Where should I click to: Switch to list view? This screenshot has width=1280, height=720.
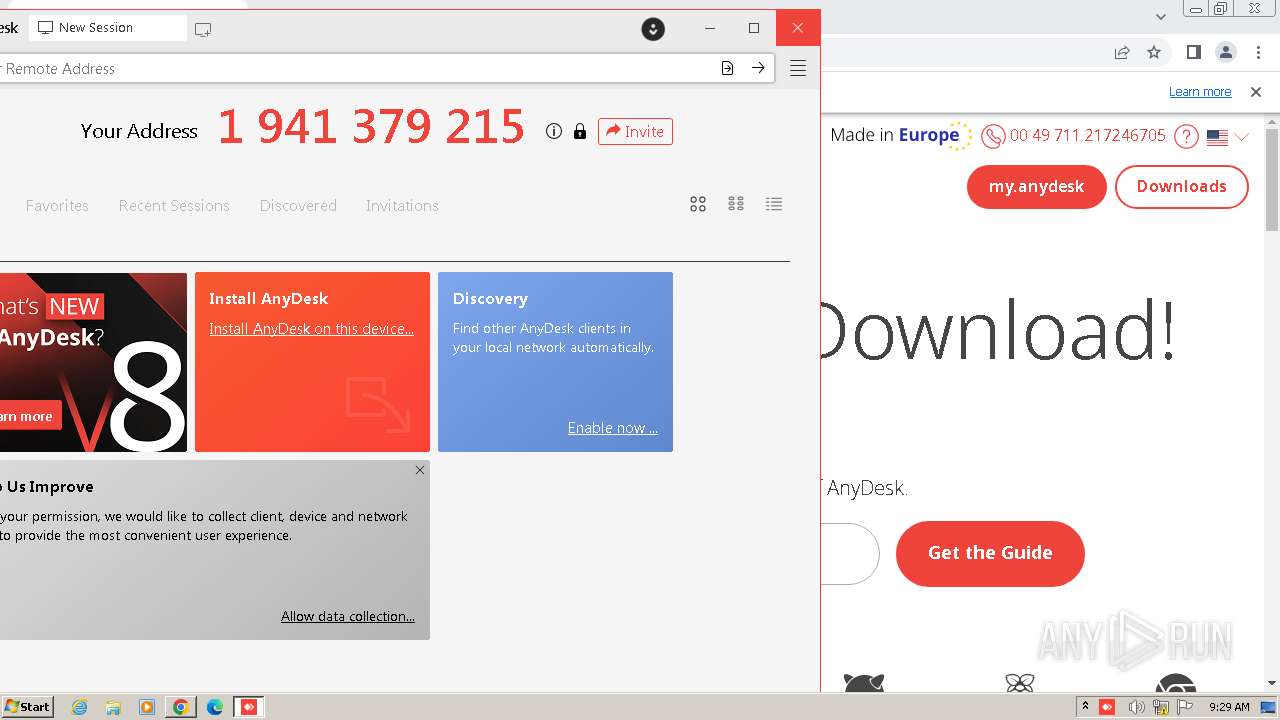774,204
